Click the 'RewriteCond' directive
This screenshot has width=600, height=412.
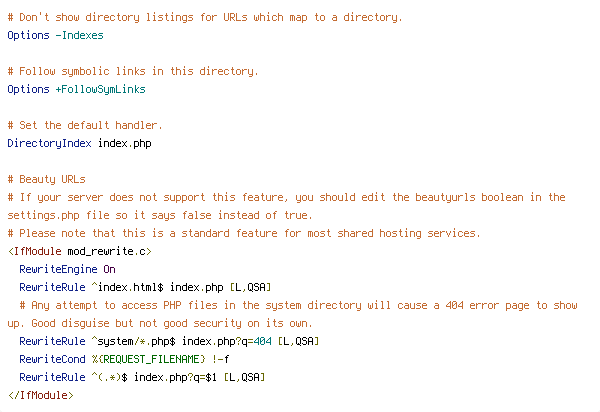click(52, 359)
